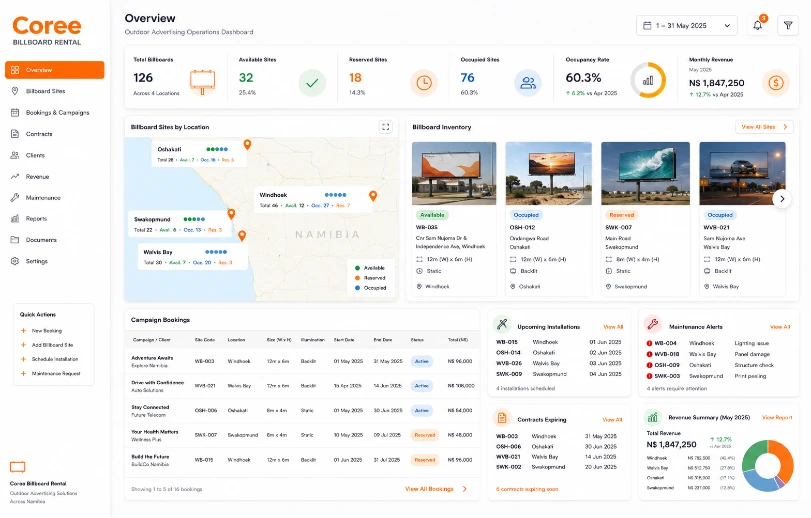Click Add Billboard Site quick action
The height and width of the screenshot is (518, 811).
(52, 345)
